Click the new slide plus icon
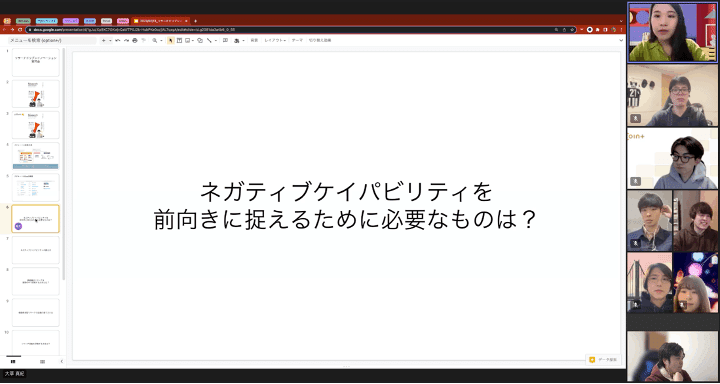Image resolution: width=720 pixels, height=384 pixels. coord(103,40)
